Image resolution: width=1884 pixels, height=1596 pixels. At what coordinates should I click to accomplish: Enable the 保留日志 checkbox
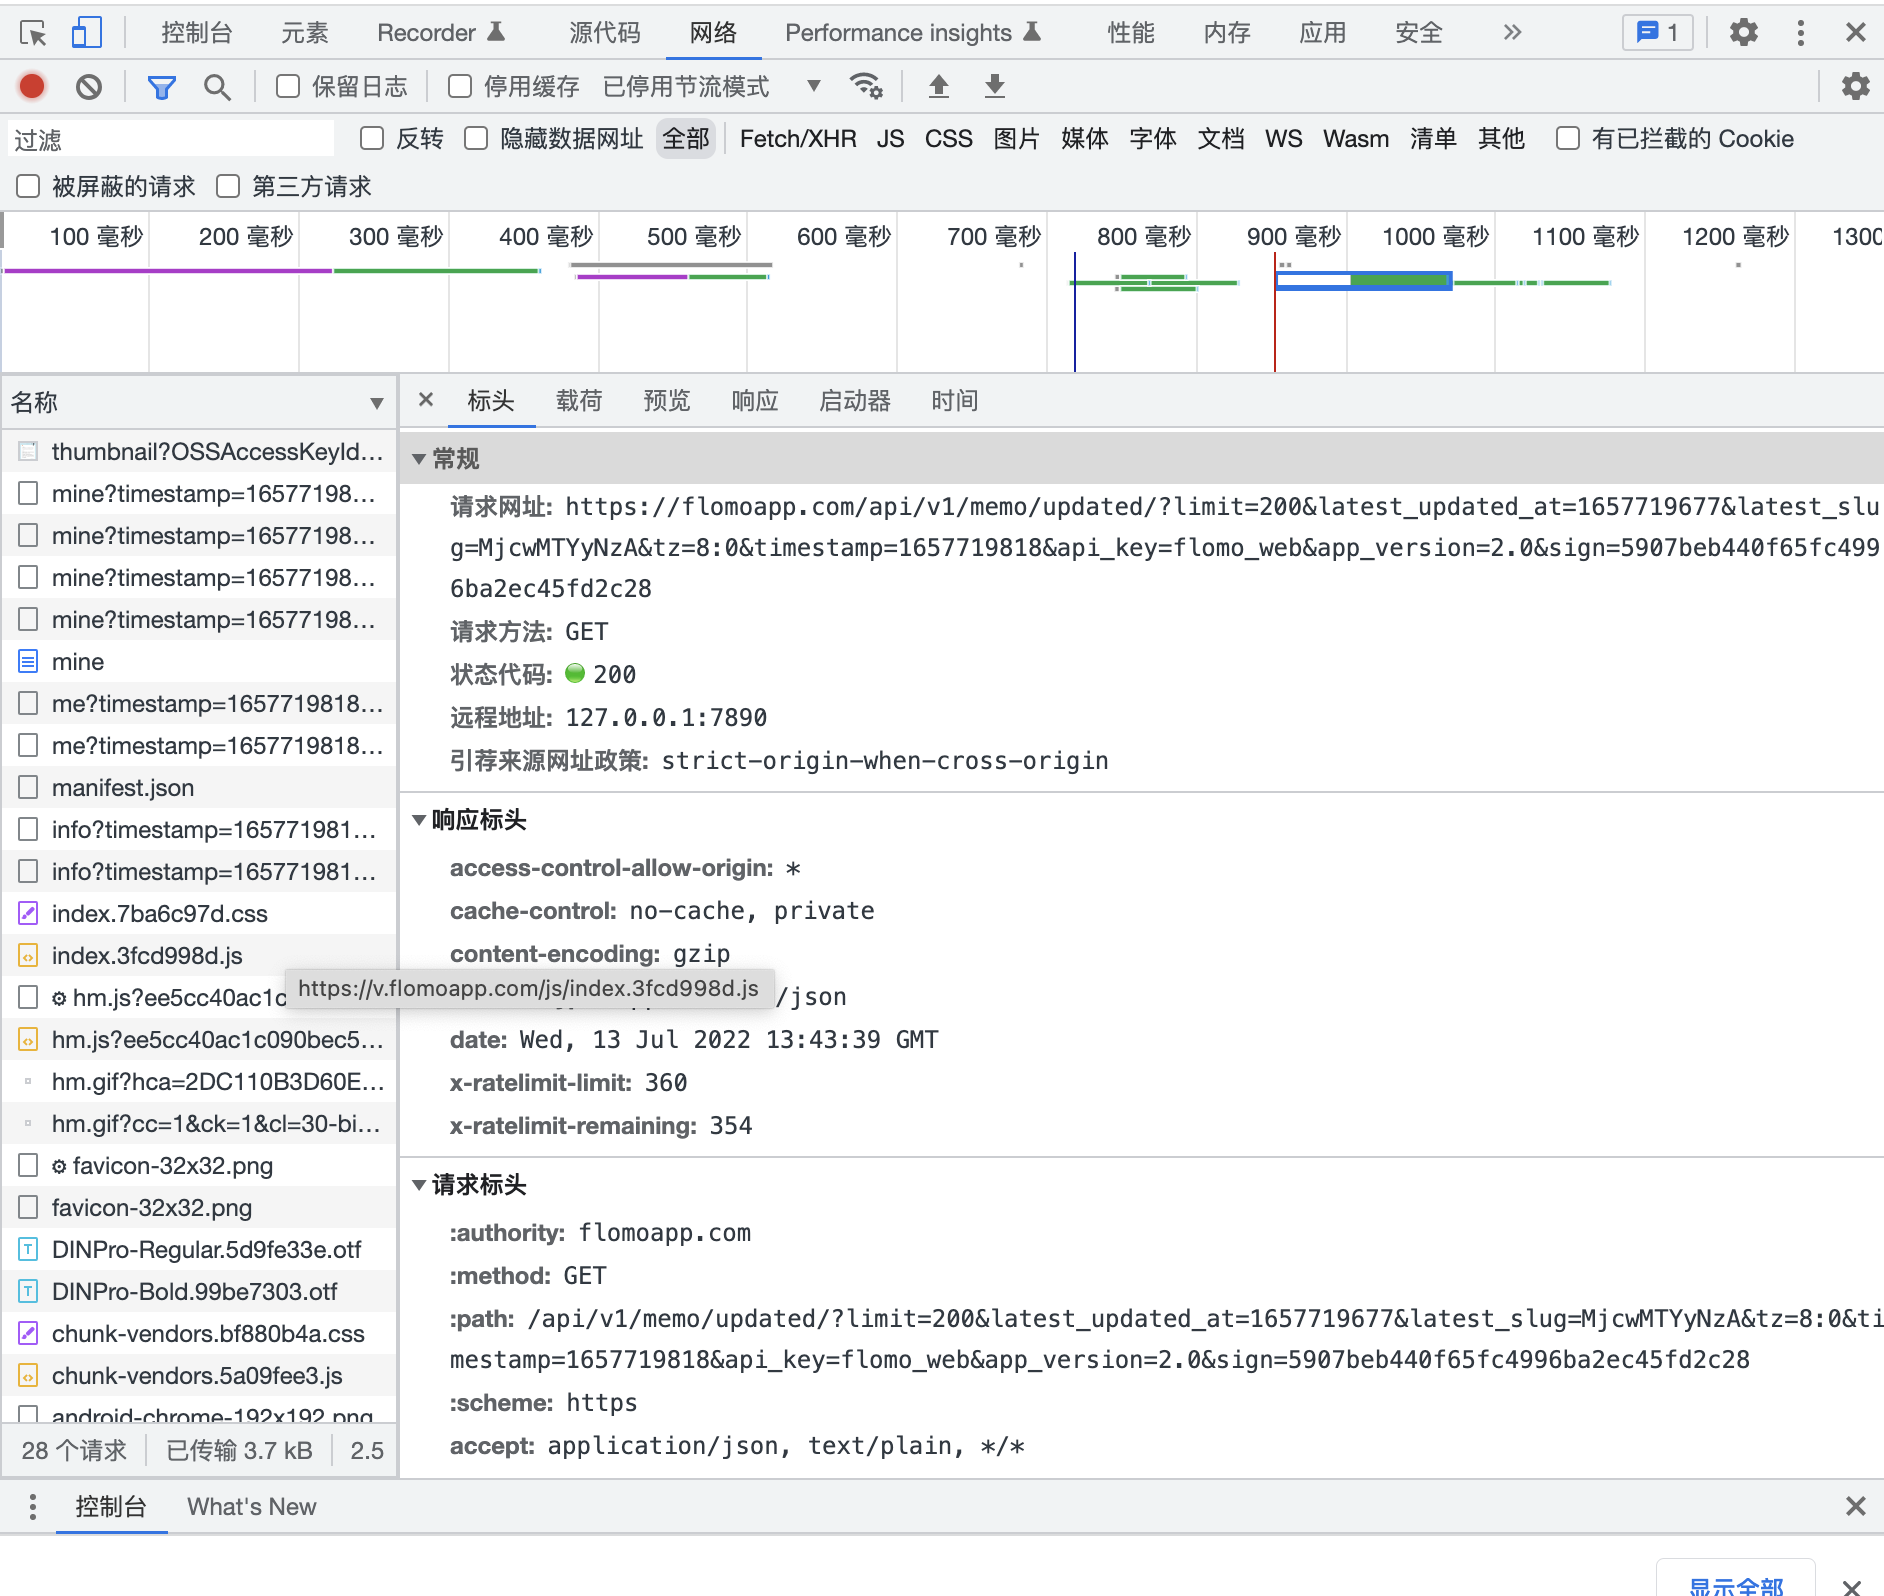[287, 86]
